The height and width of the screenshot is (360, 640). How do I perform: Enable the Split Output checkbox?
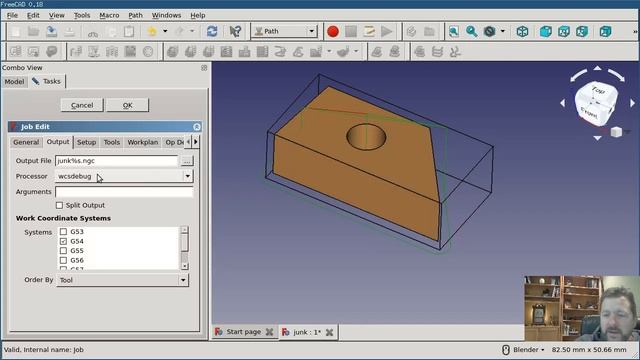pos(60,205)
